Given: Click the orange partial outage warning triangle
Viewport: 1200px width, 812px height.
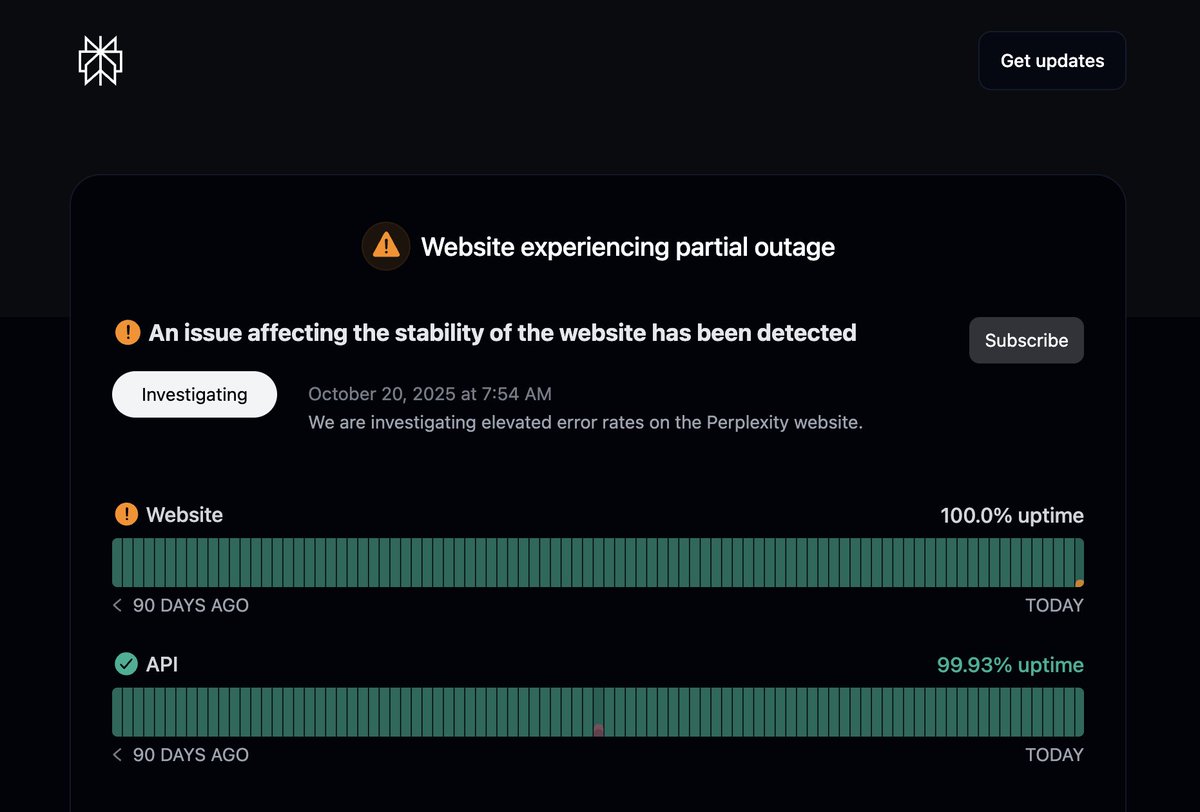Looking at the screenshot, I should pyautogui.click(x=386, y=246).
